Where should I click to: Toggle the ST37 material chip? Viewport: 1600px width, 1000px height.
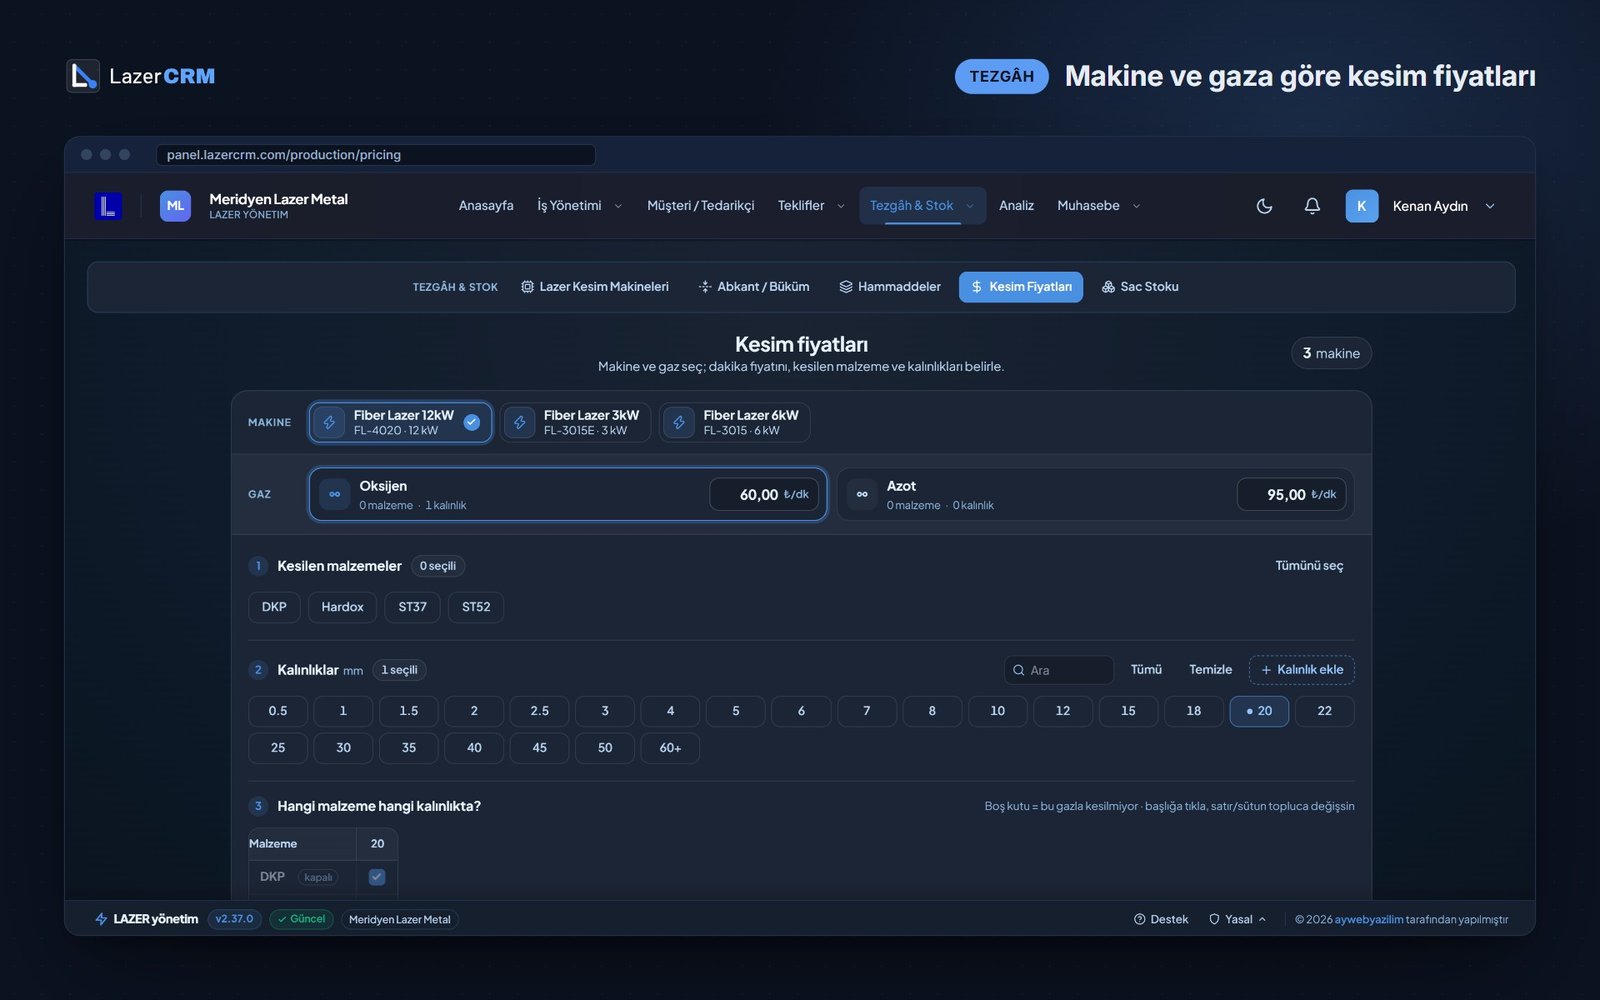coord(412,607)
